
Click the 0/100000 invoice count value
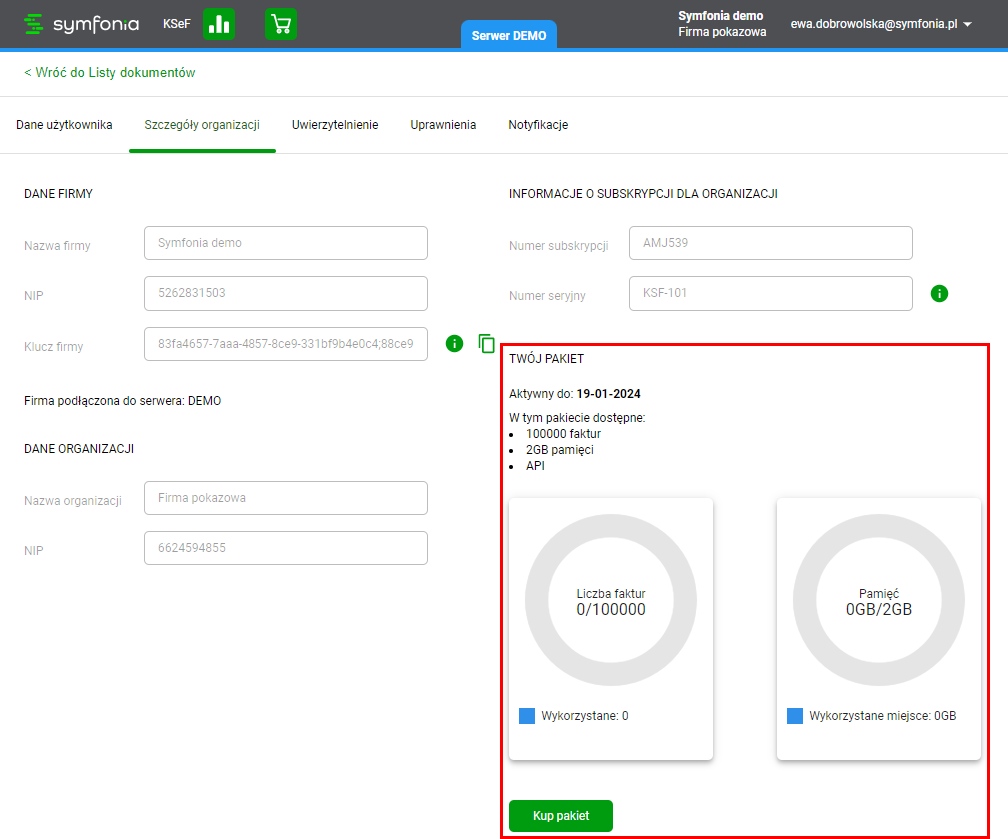(611, 609)
